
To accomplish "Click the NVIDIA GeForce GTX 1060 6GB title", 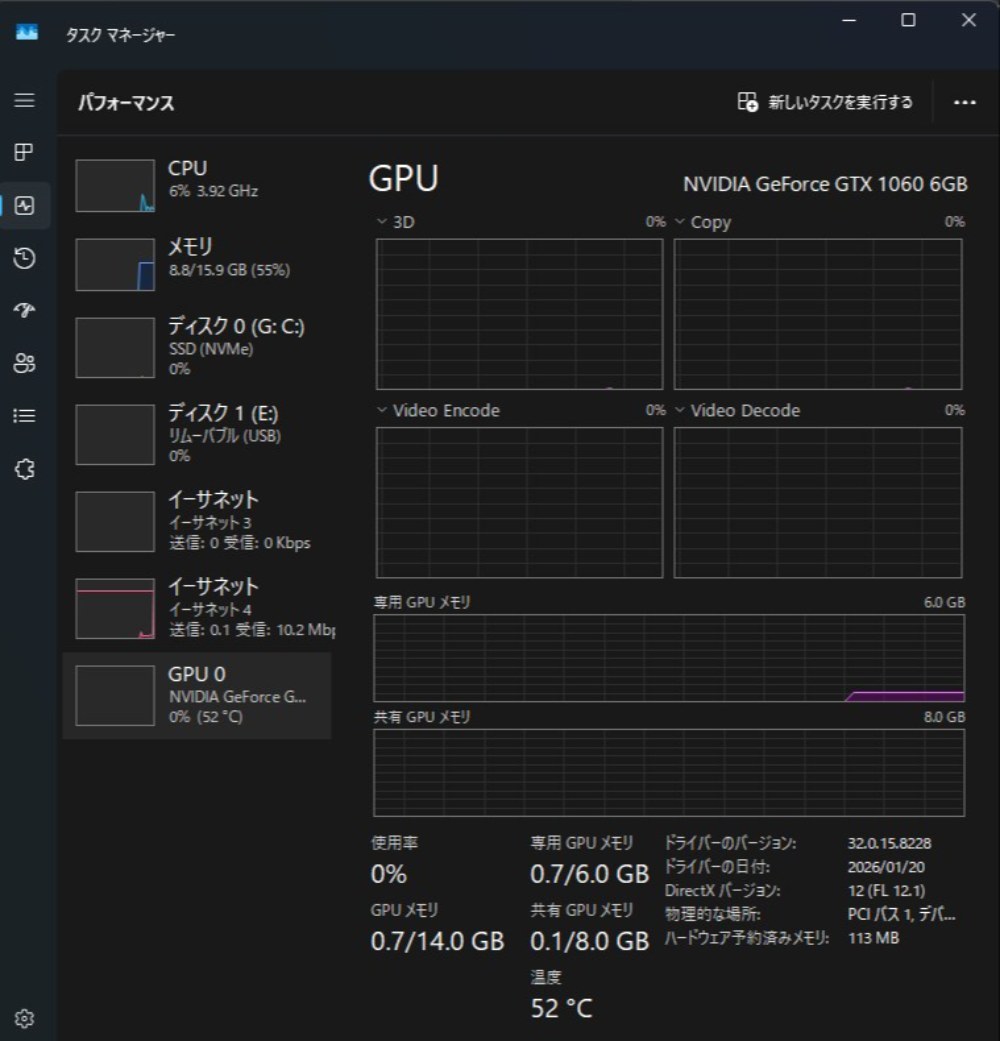I will 825,184.
